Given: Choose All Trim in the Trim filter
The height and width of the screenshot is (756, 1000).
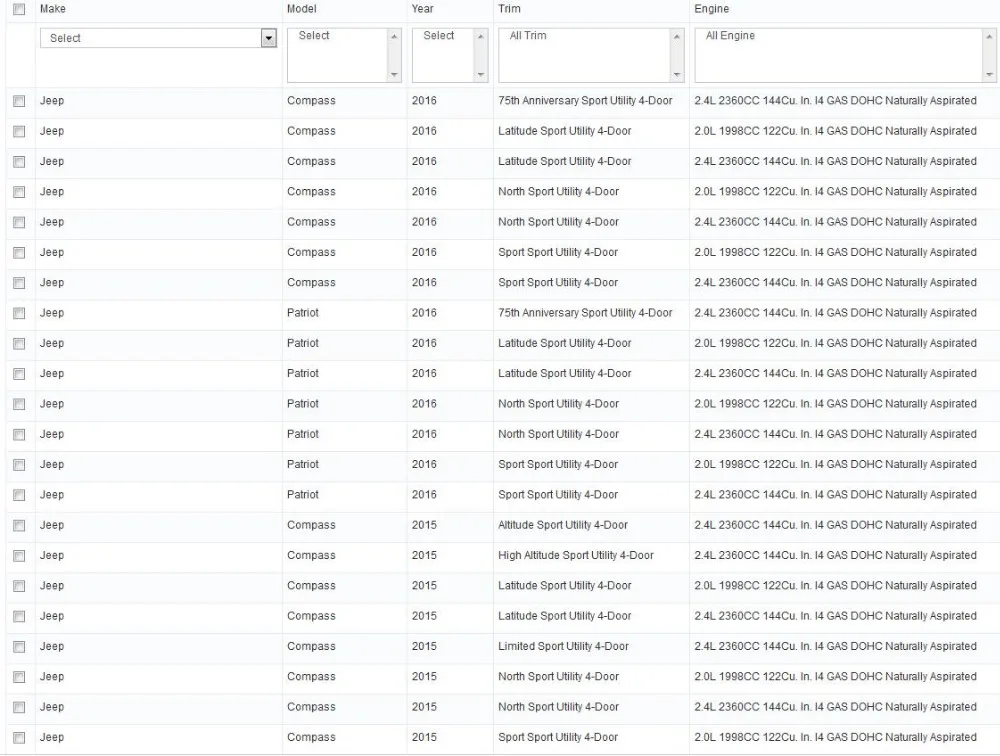Looking at the screenshot, I should point(528,36).
